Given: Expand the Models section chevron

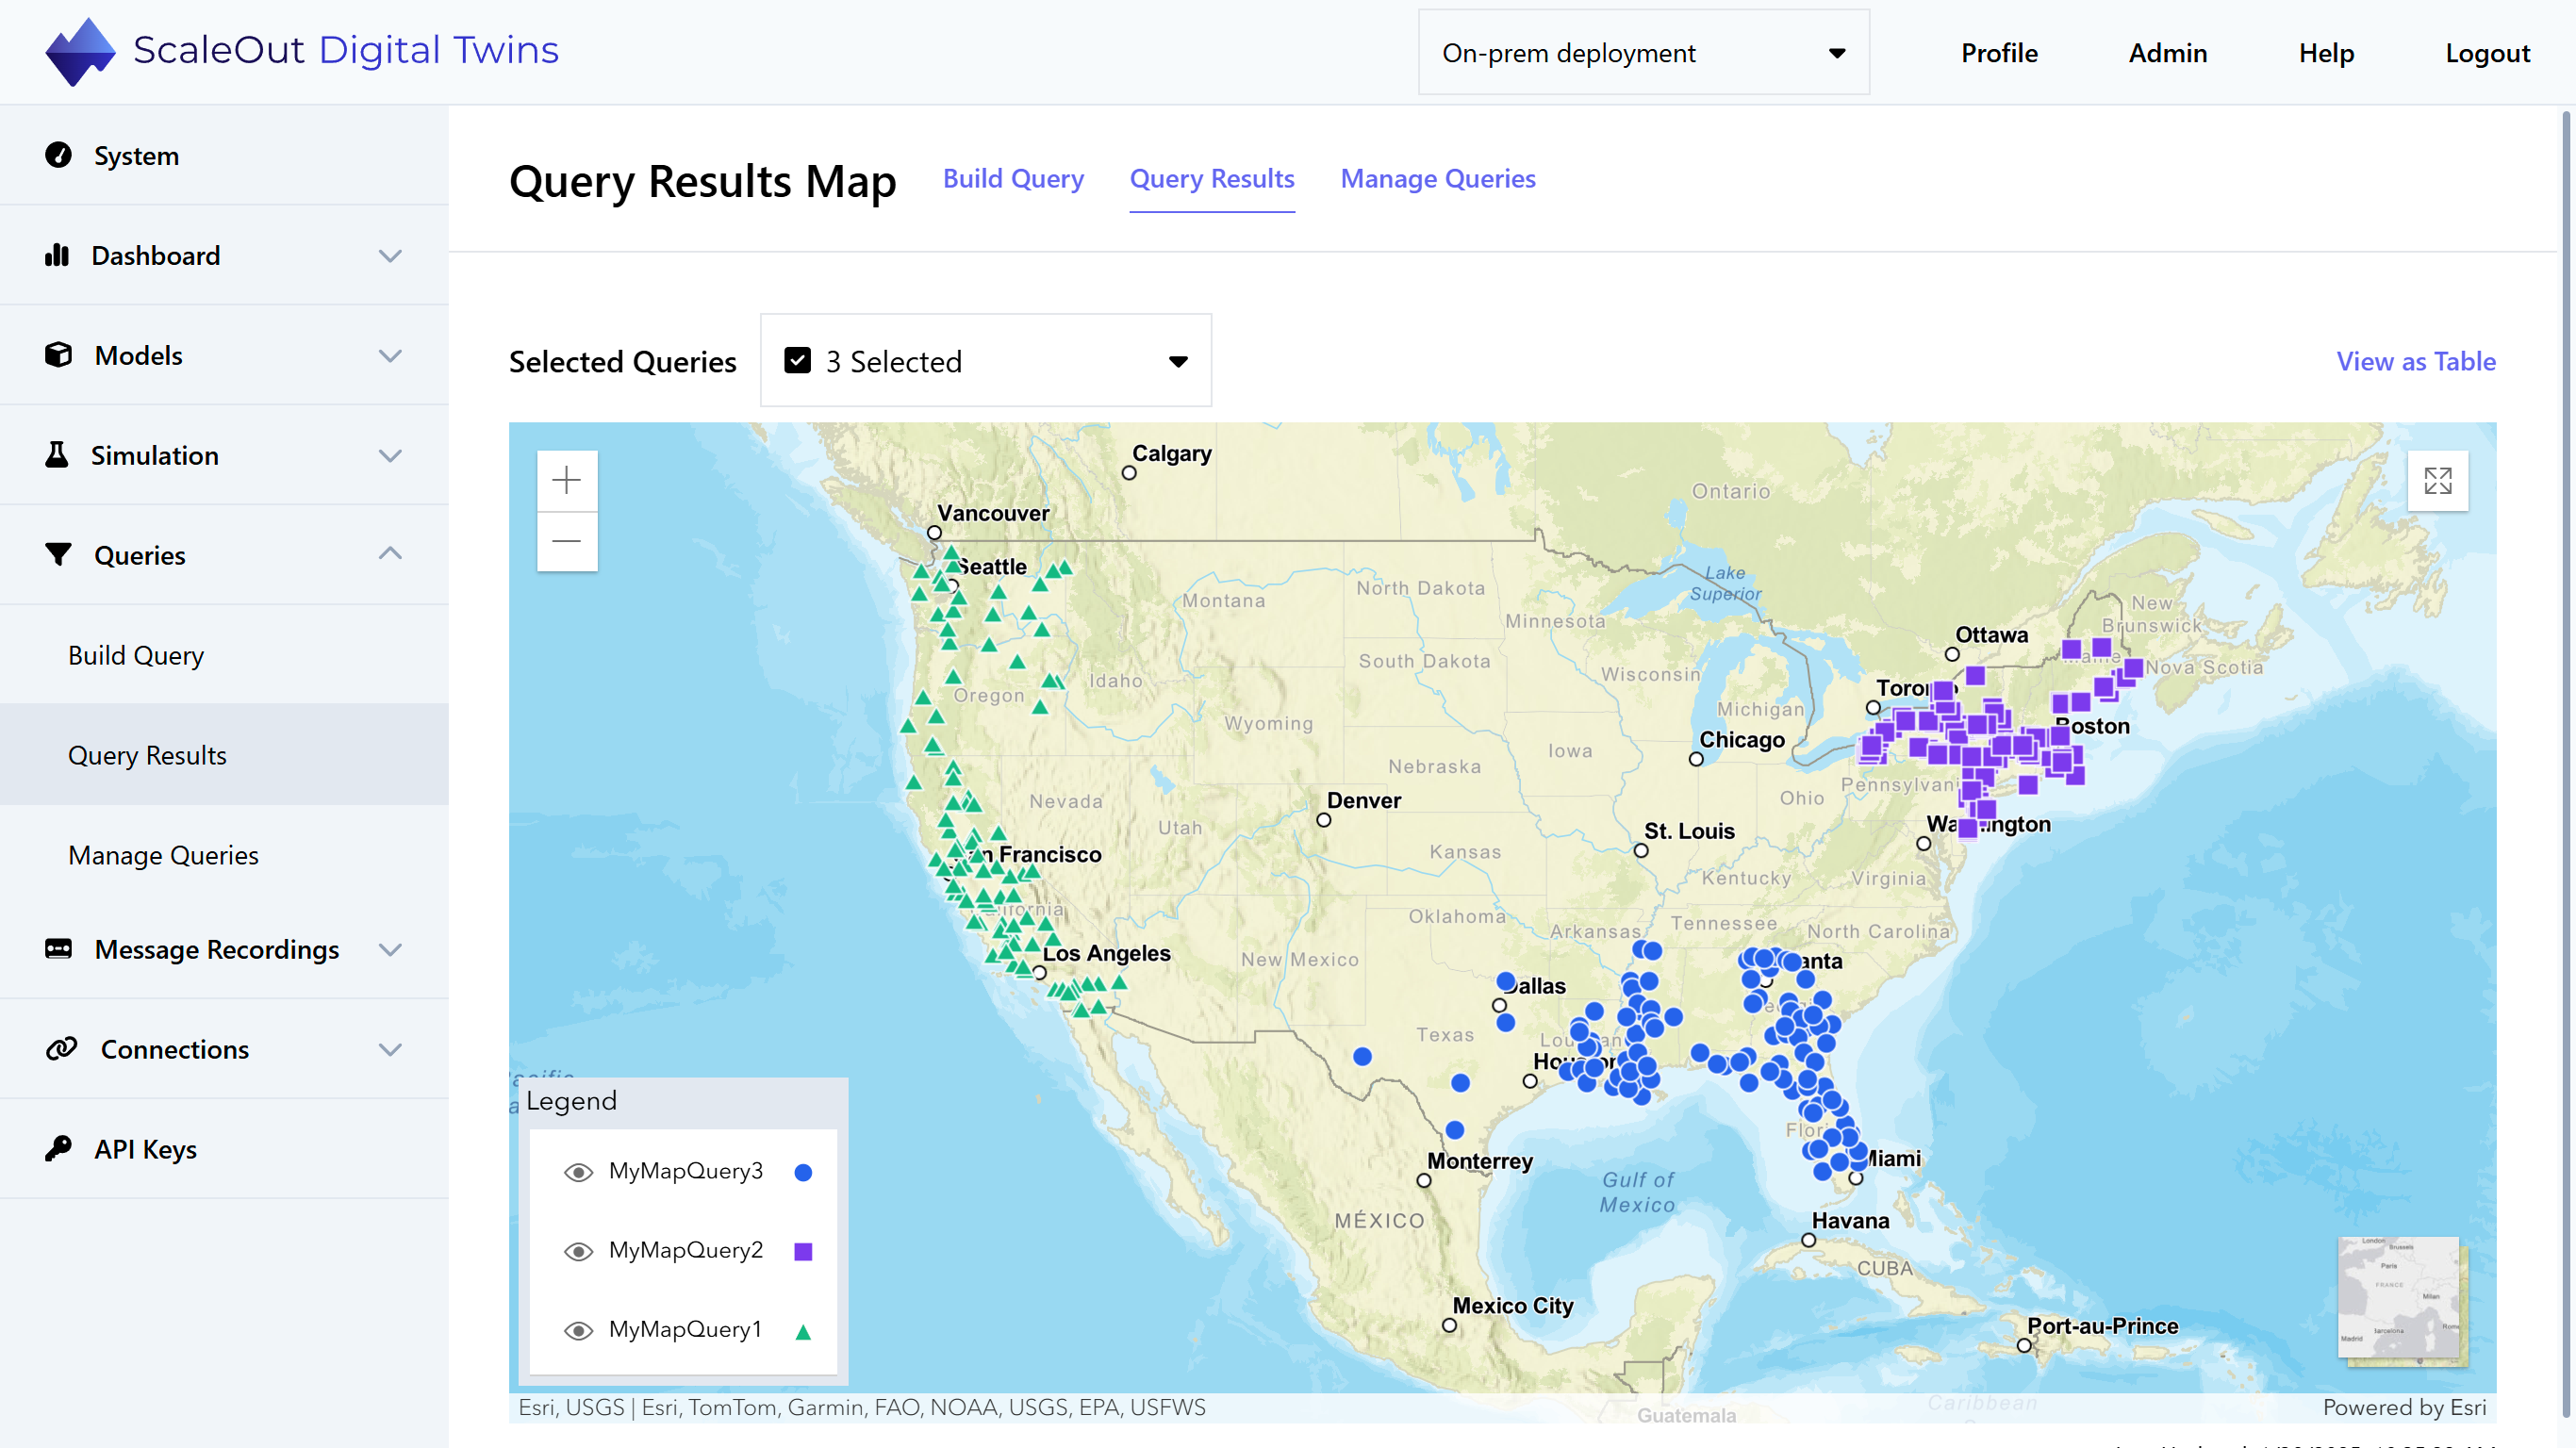Looking at the screenshot, I should (390, 356).
